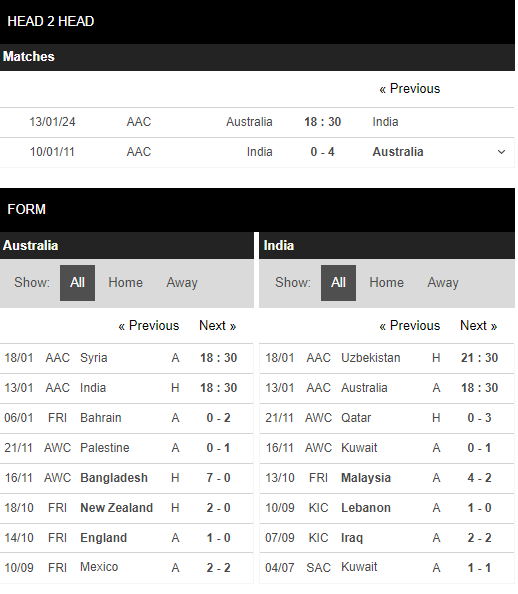Select All filter under Australia form
The width and height of the screenshot is (518, 594).
point(78,284)
